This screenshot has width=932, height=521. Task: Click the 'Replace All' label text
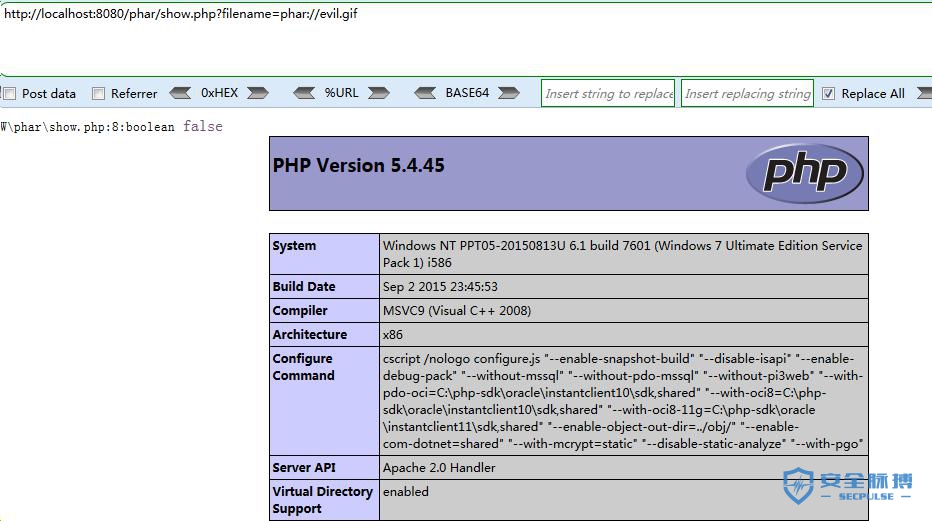873,93
